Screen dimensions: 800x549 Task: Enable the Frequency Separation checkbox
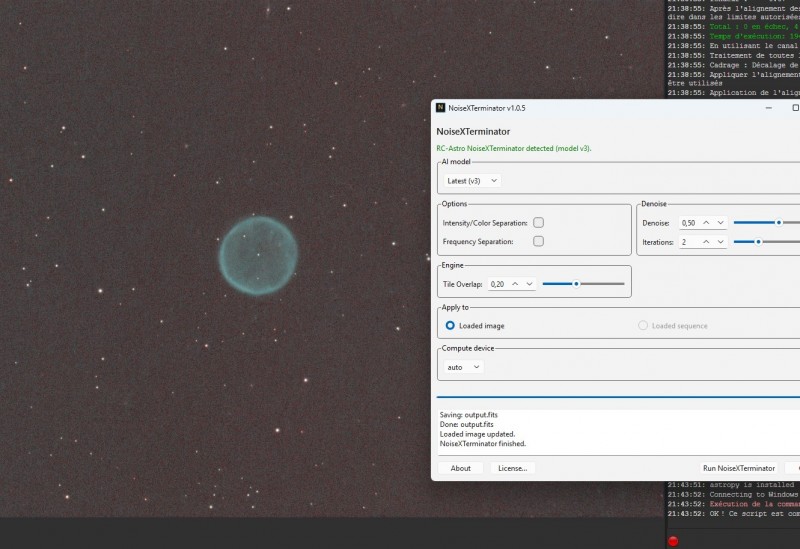coord(538,241)
